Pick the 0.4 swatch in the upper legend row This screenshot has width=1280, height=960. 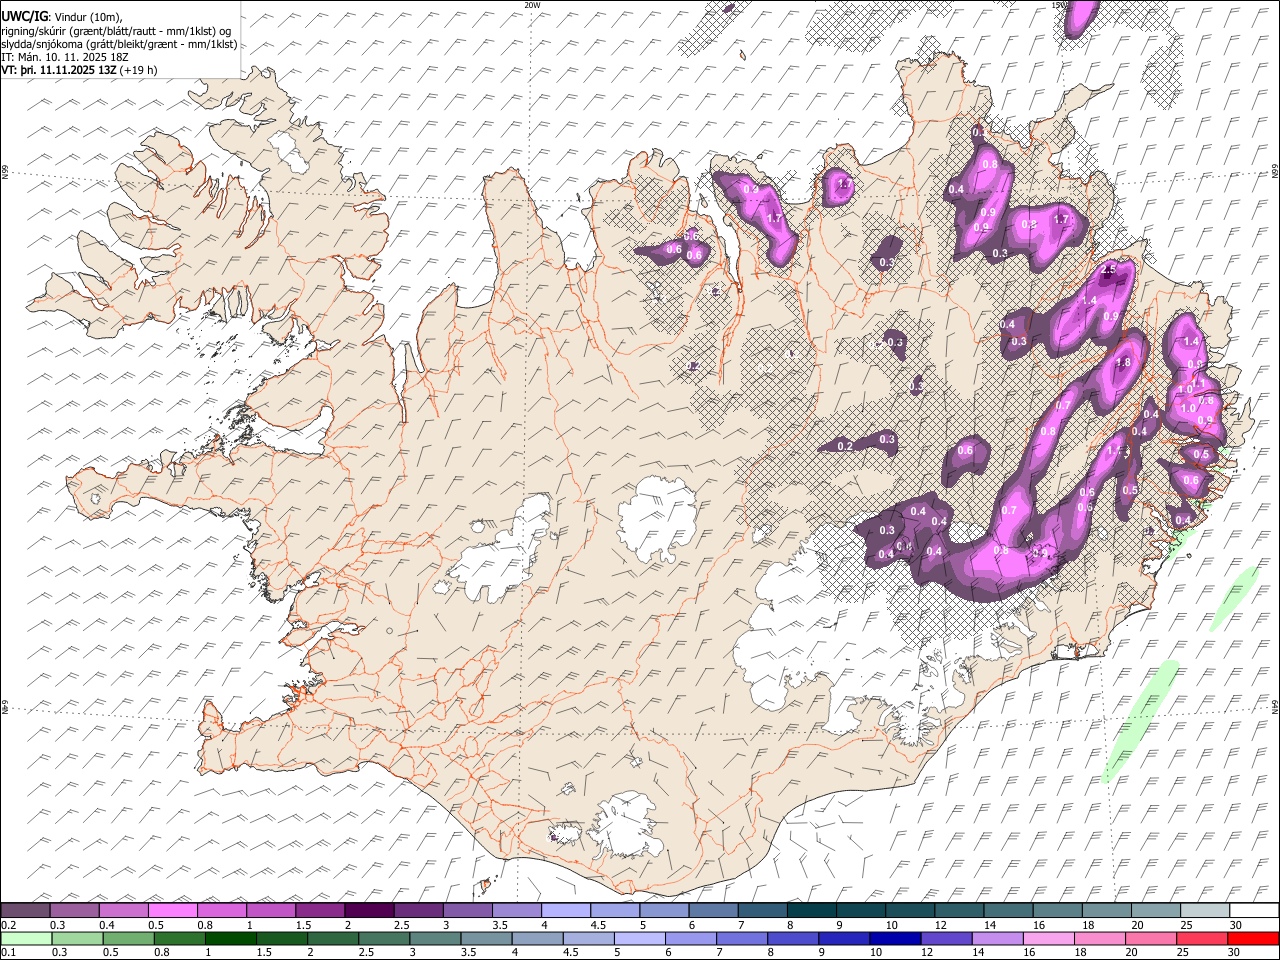(123, 910)
